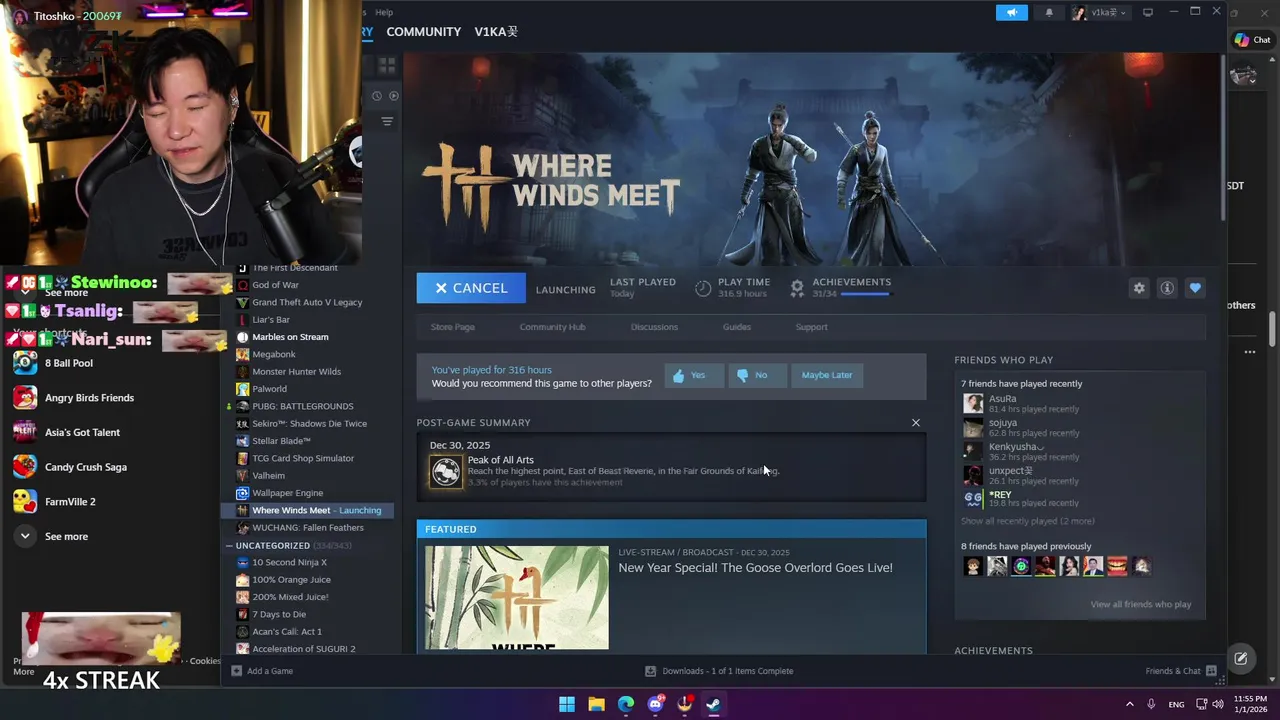Viewport: 1280px width, 720px height.
Task: Go to COMMUNITY tab
Action: (423, 32)
